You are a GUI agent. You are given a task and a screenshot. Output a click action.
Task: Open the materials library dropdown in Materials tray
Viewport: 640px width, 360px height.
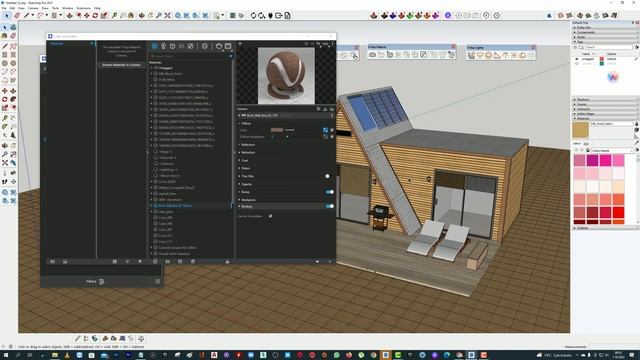tap(611, 150)
